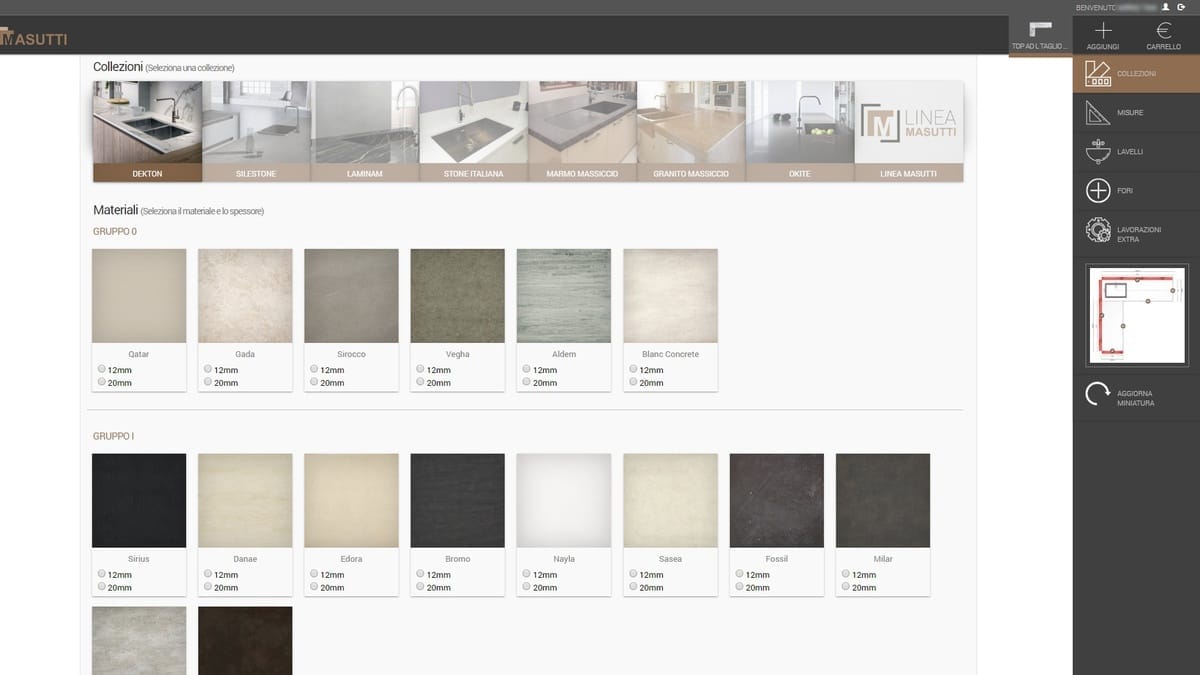Click the Sasea material swatch
The image size is (1200, 675).
[670, 501]
